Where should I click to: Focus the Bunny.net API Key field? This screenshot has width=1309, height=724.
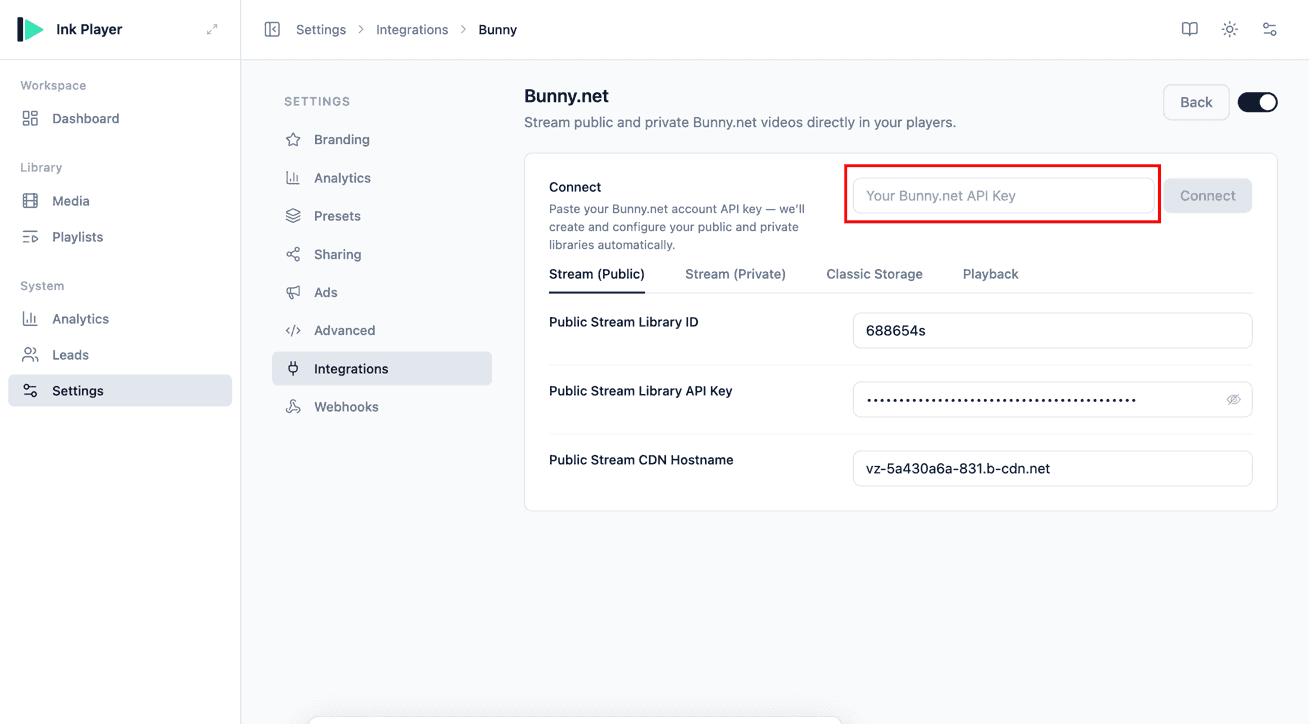(1003, 196)
